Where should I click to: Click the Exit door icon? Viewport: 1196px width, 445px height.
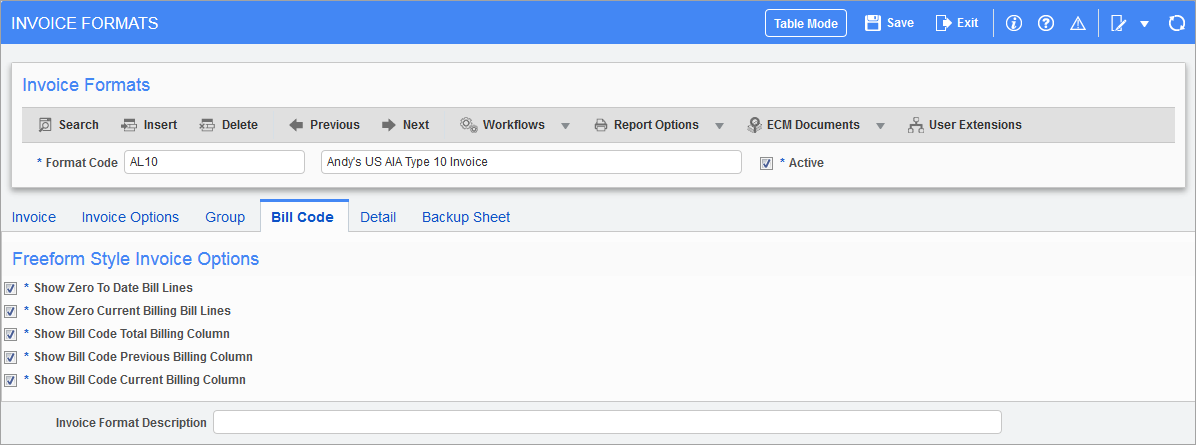944,23
